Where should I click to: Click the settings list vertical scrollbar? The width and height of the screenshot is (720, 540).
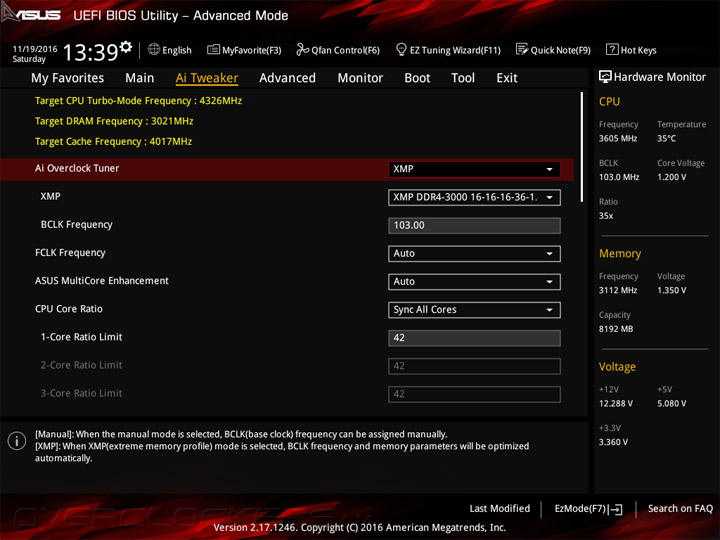pyautogui.click(x=582, y=147)
